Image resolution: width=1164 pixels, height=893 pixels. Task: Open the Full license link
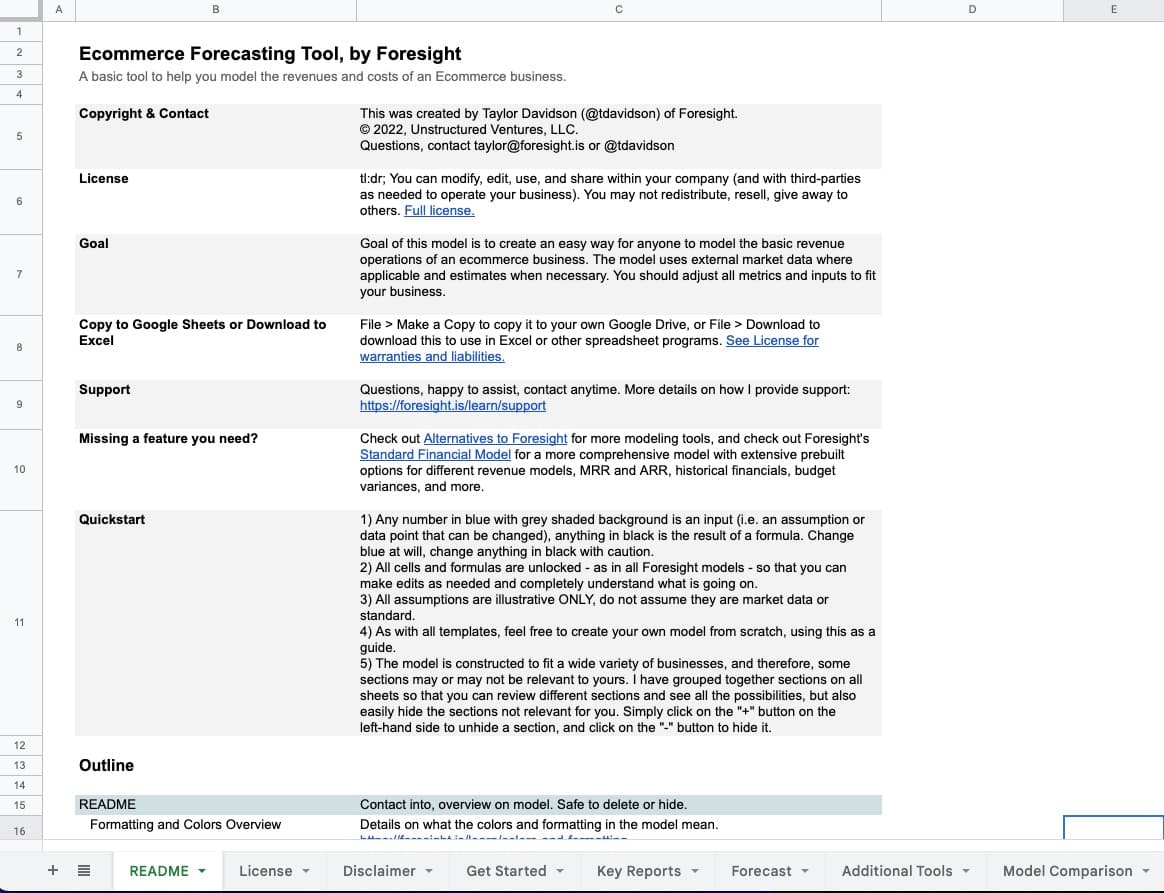tap(439, 211)
